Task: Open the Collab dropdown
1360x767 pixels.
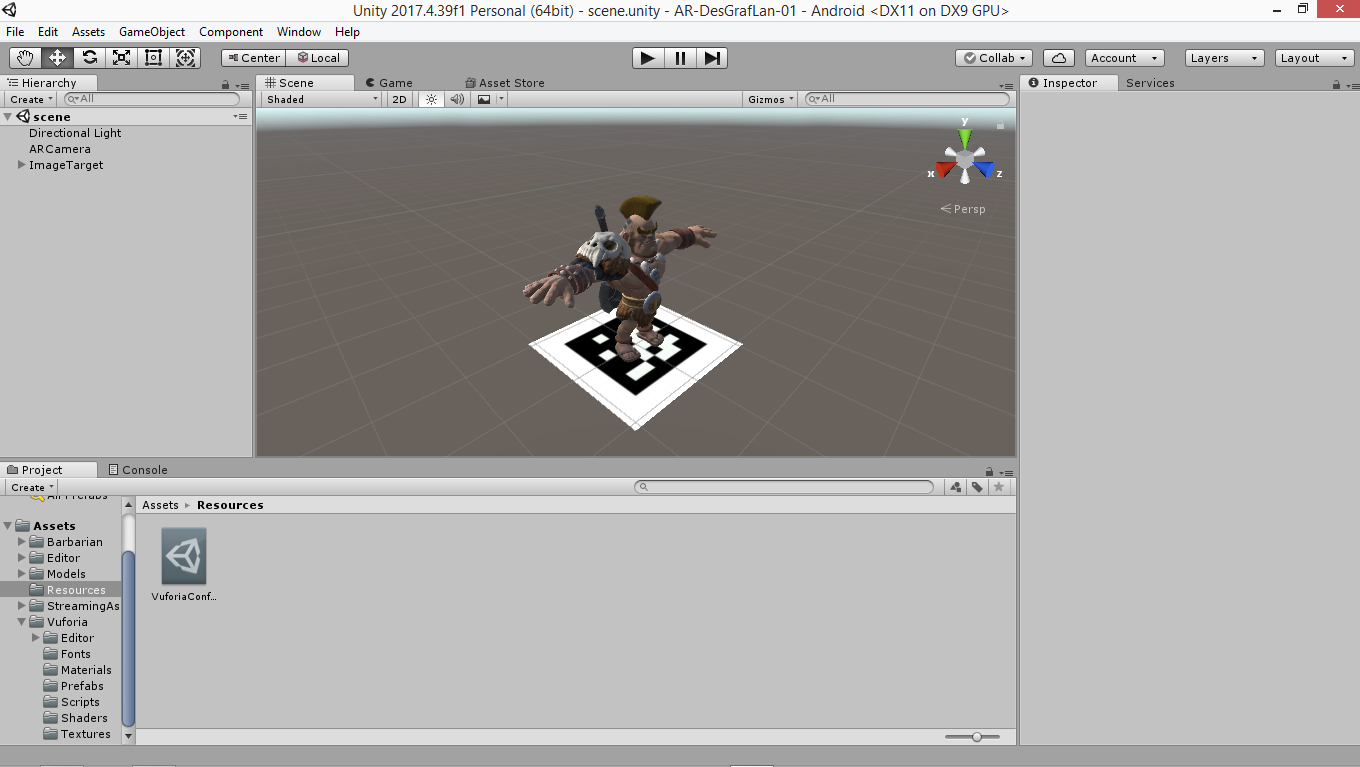Action: [994, 58]
